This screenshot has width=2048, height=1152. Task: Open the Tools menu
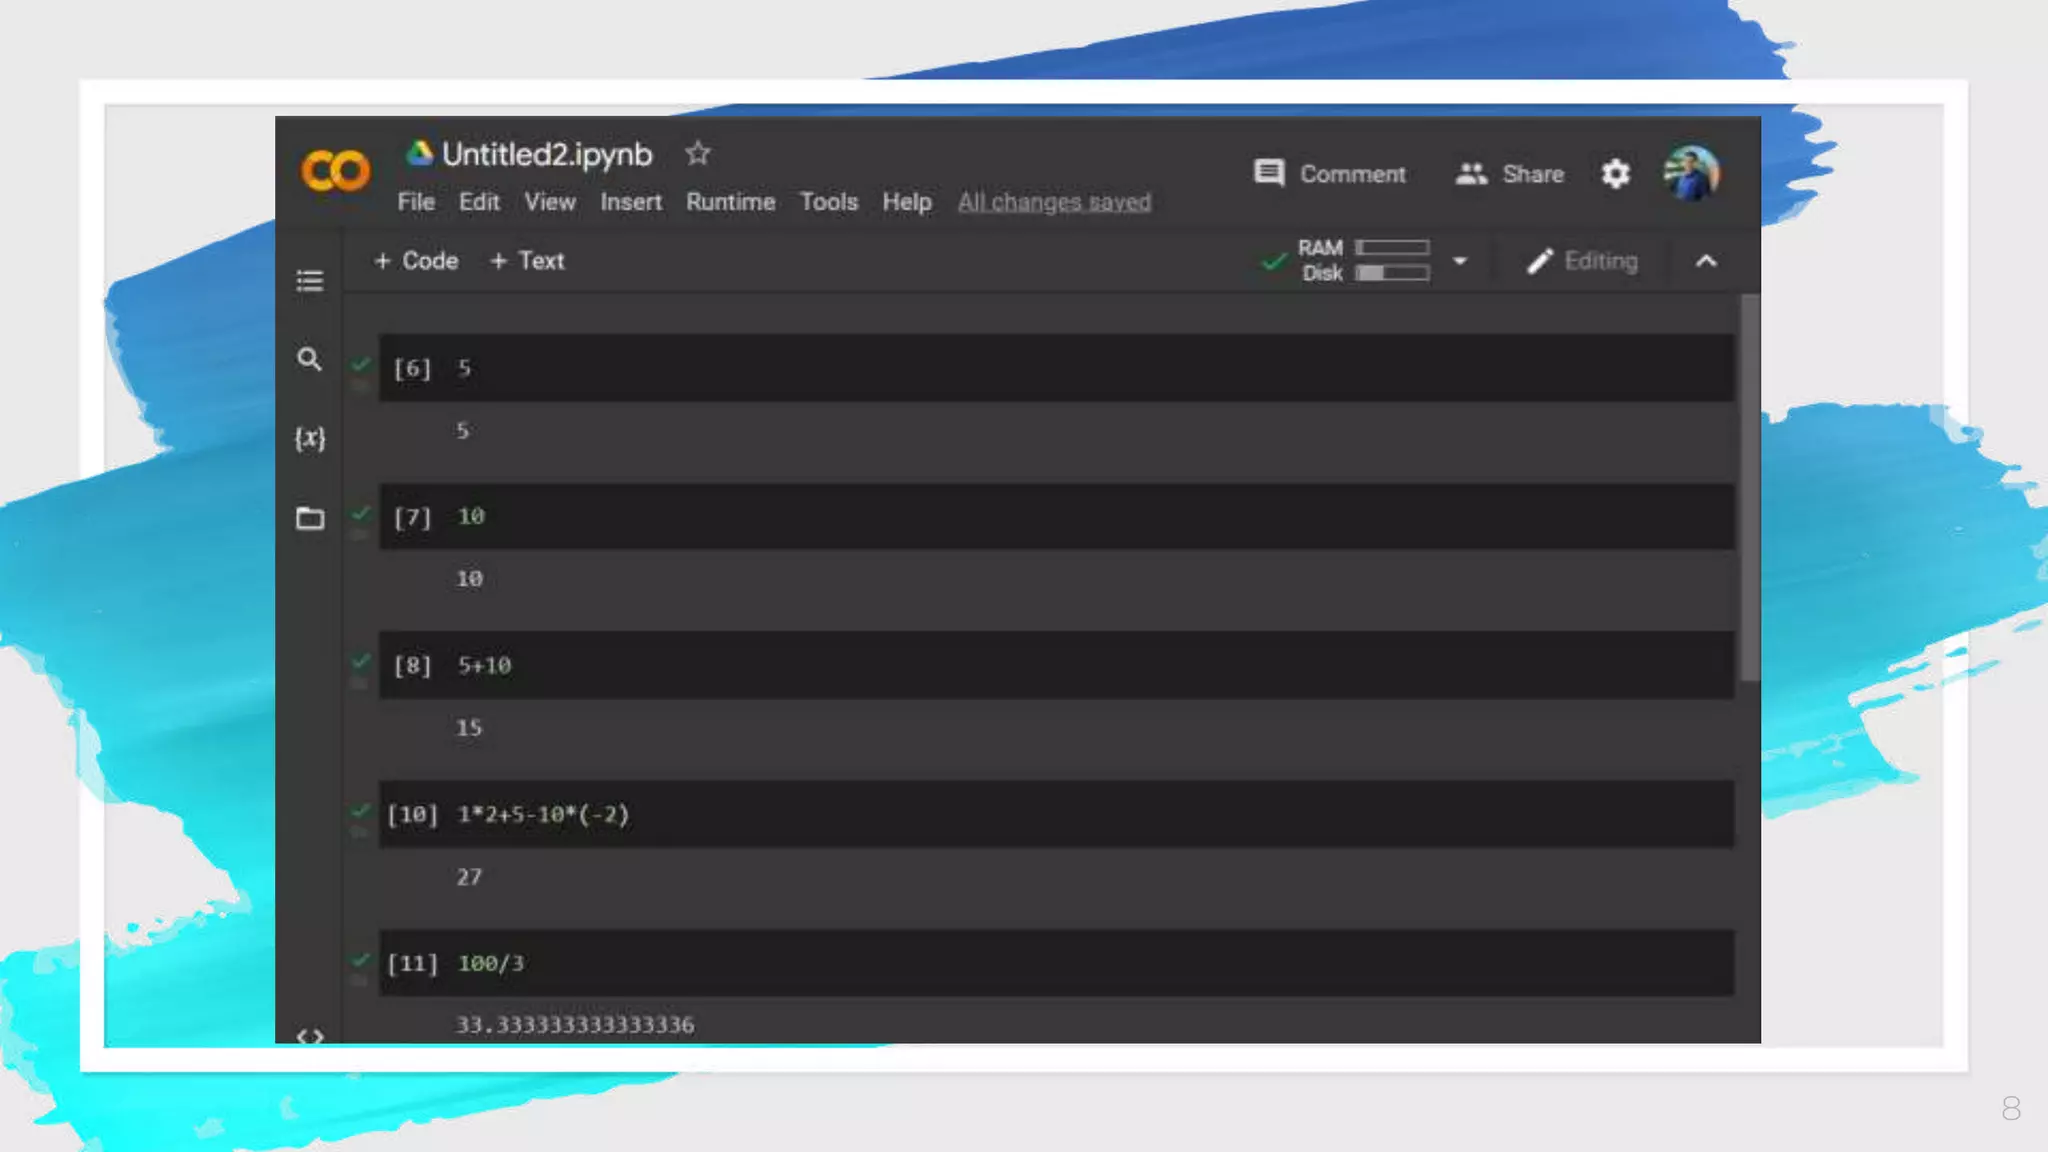pos(828,202)
